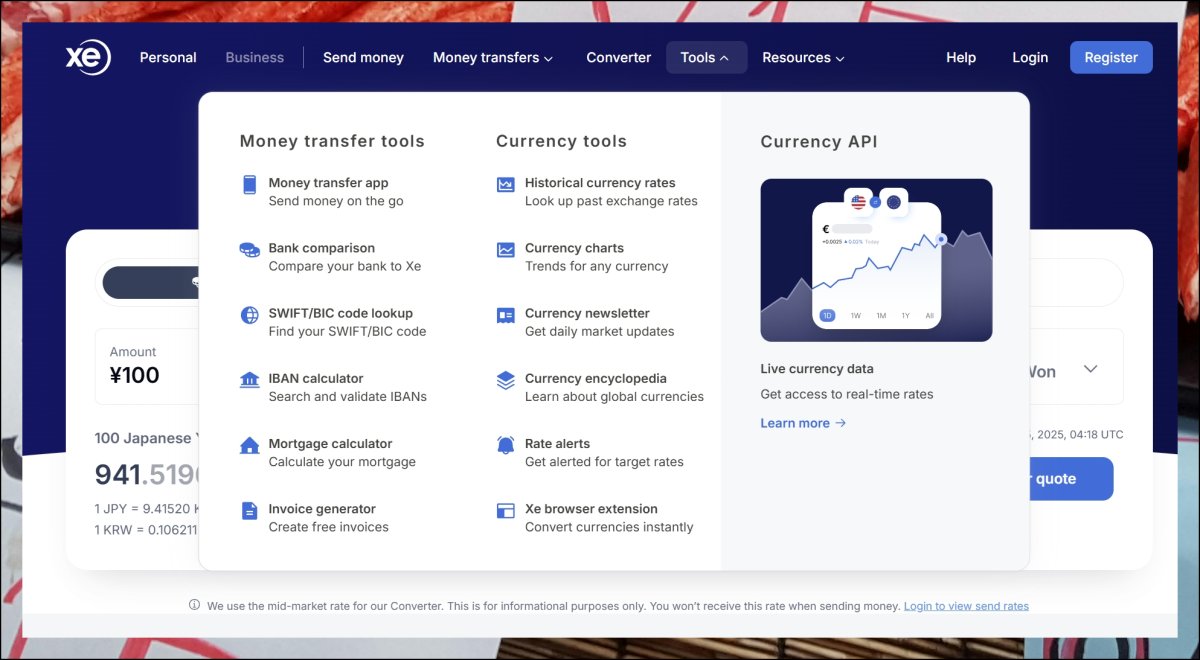This screenshot has width=1200, height=660.
Task: Collapse the Tools dropdown menu
Action: 705,57
